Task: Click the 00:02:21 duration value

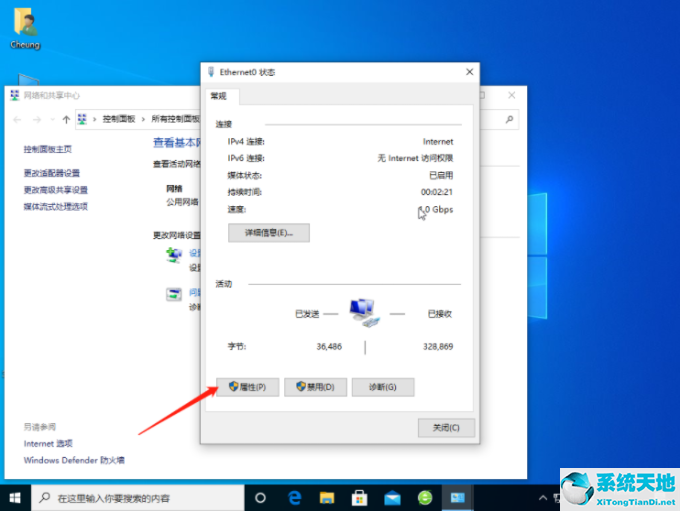Action: pyautogui.click(x=437, y=192)
